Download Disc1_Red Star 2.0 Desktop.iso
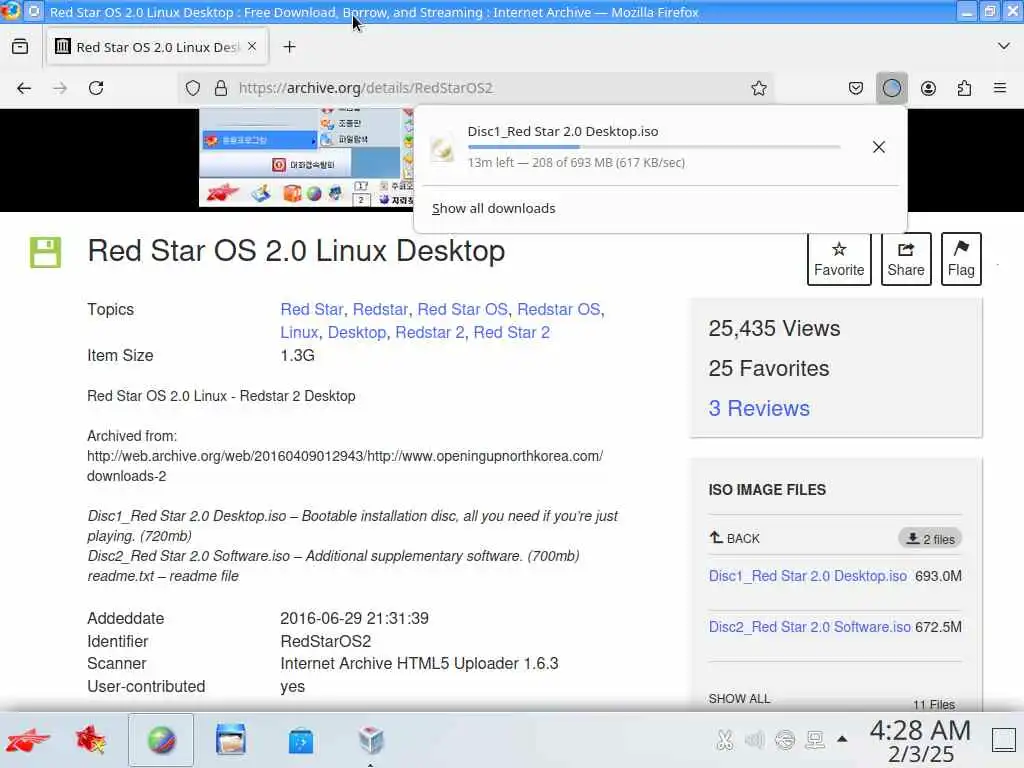This screenshot has width=1024, height=768. tap(808, 576)
